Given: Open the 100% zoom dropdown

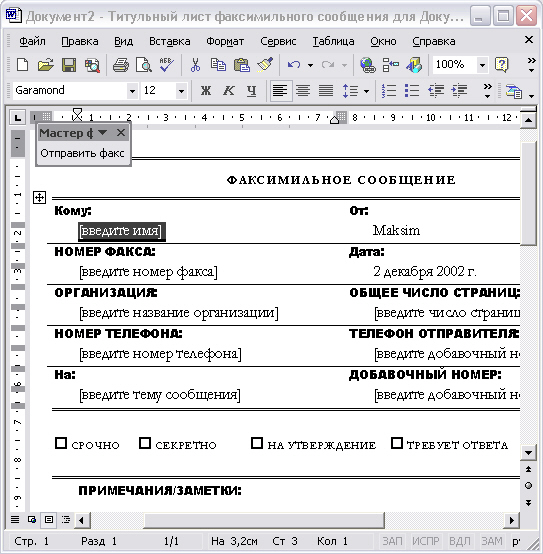Looking at the screenshot, I should point(482,65).
